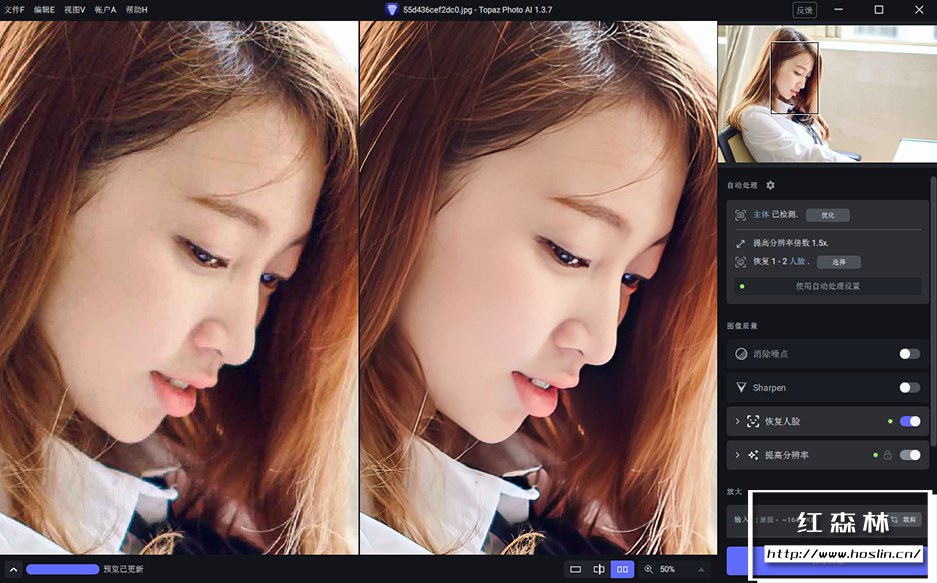This screenshot has height=583, width=937.
Task: Open auto-processing settings gear
Action: (770, 185)
